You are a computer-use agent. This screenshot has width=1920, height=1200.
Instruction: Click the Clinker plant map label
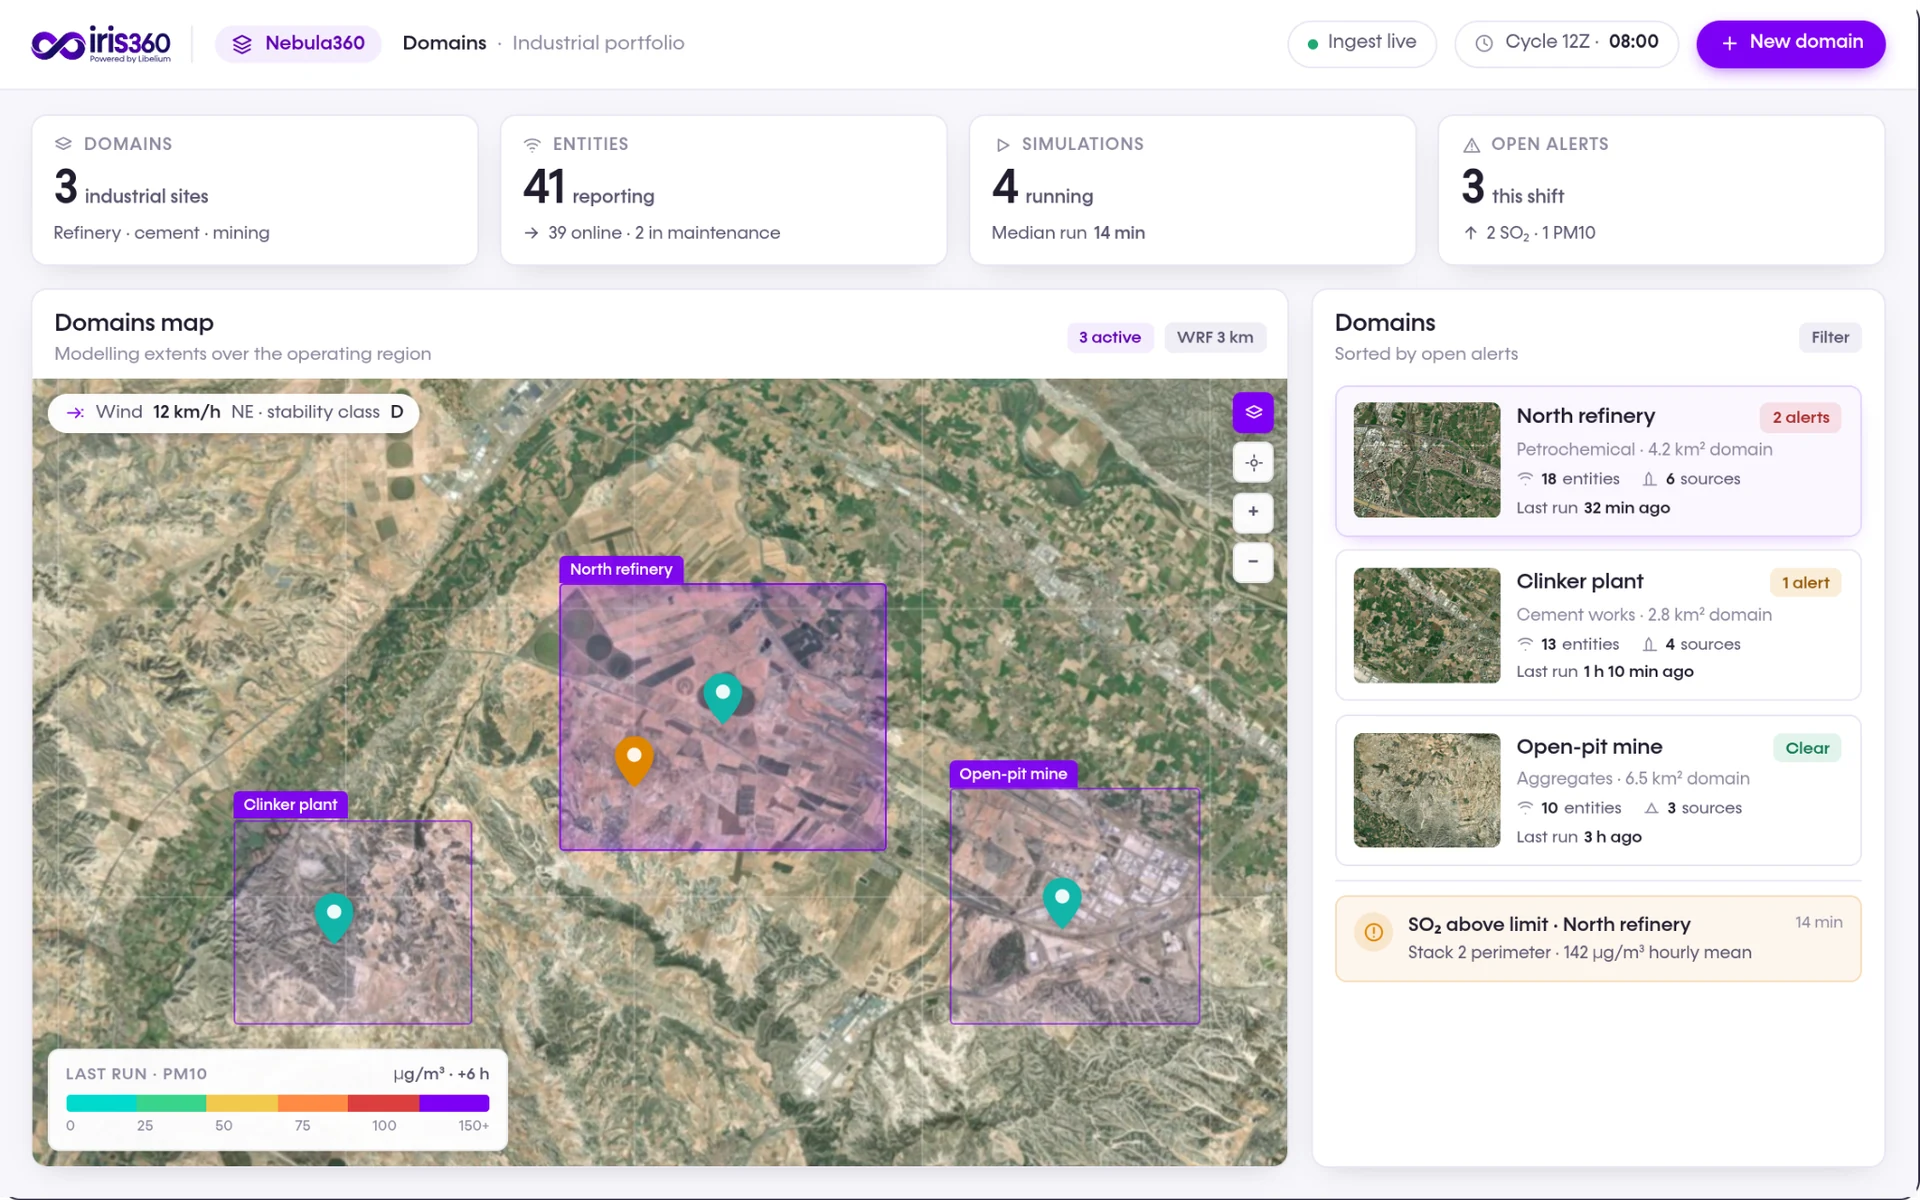(x=290, y=805)
